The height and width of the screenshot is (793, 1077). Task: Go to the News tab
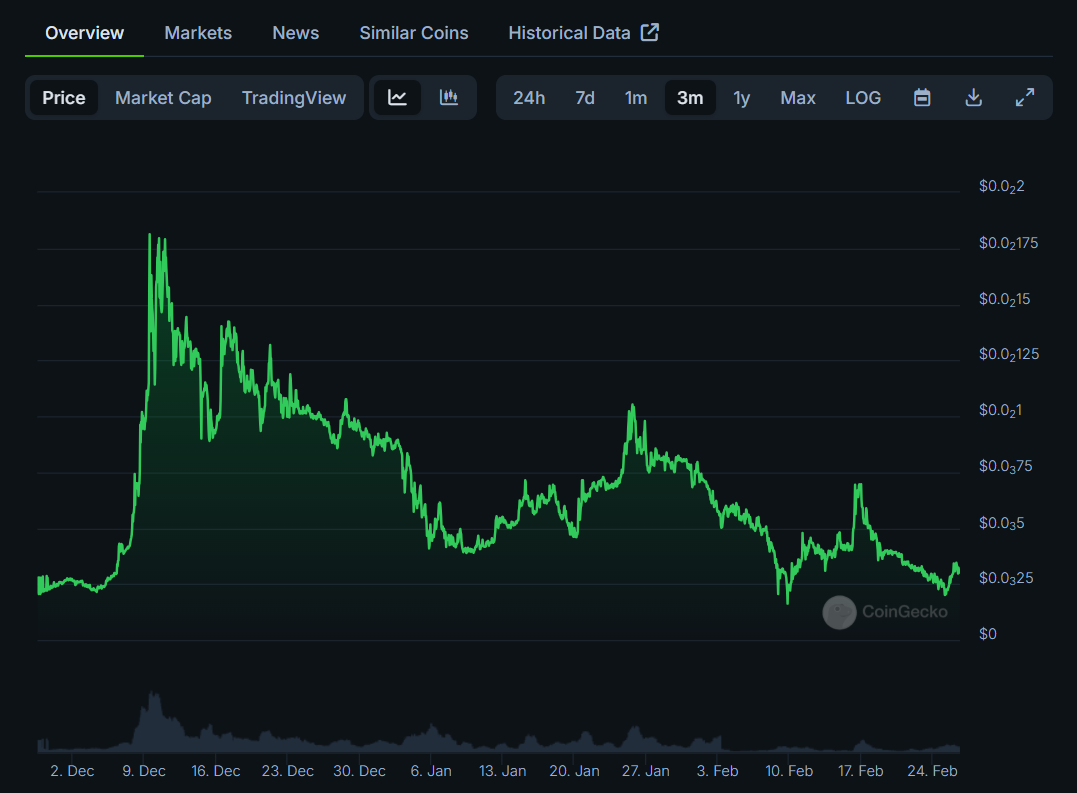click(295, 33)
